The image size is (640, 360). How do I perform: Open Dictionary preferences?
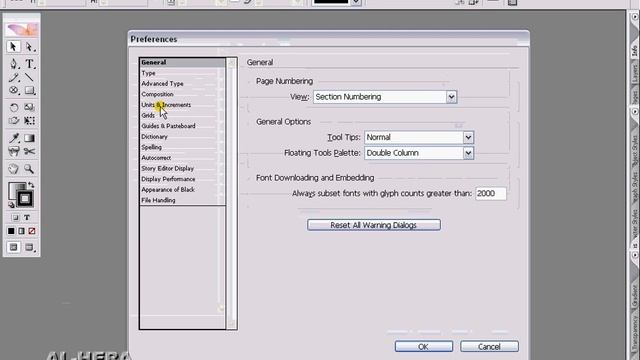[182, 137]
